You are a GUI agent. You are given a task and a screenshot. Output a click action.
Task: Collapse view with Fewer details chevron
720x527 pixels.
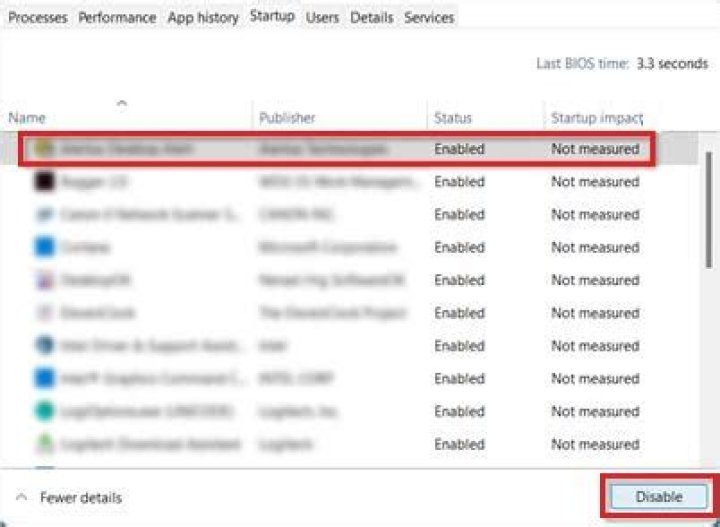click(x=21, y=497)
